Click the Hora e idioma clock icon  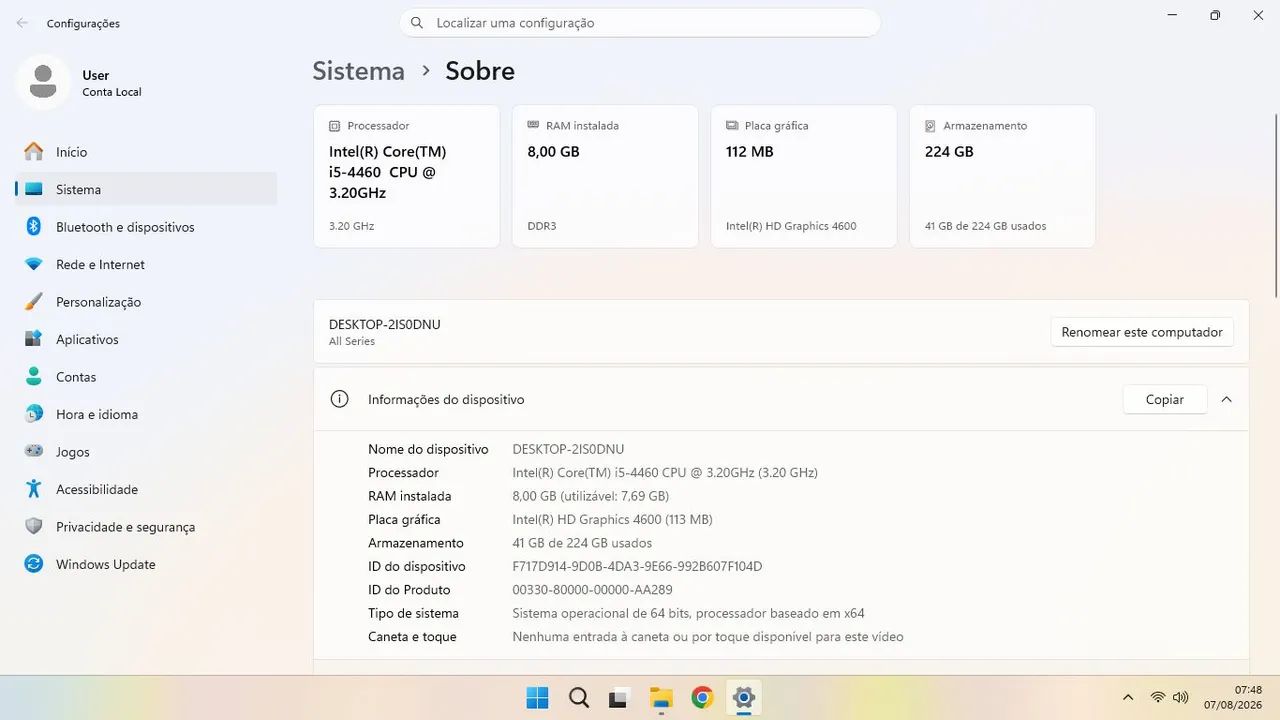(34, 414)
